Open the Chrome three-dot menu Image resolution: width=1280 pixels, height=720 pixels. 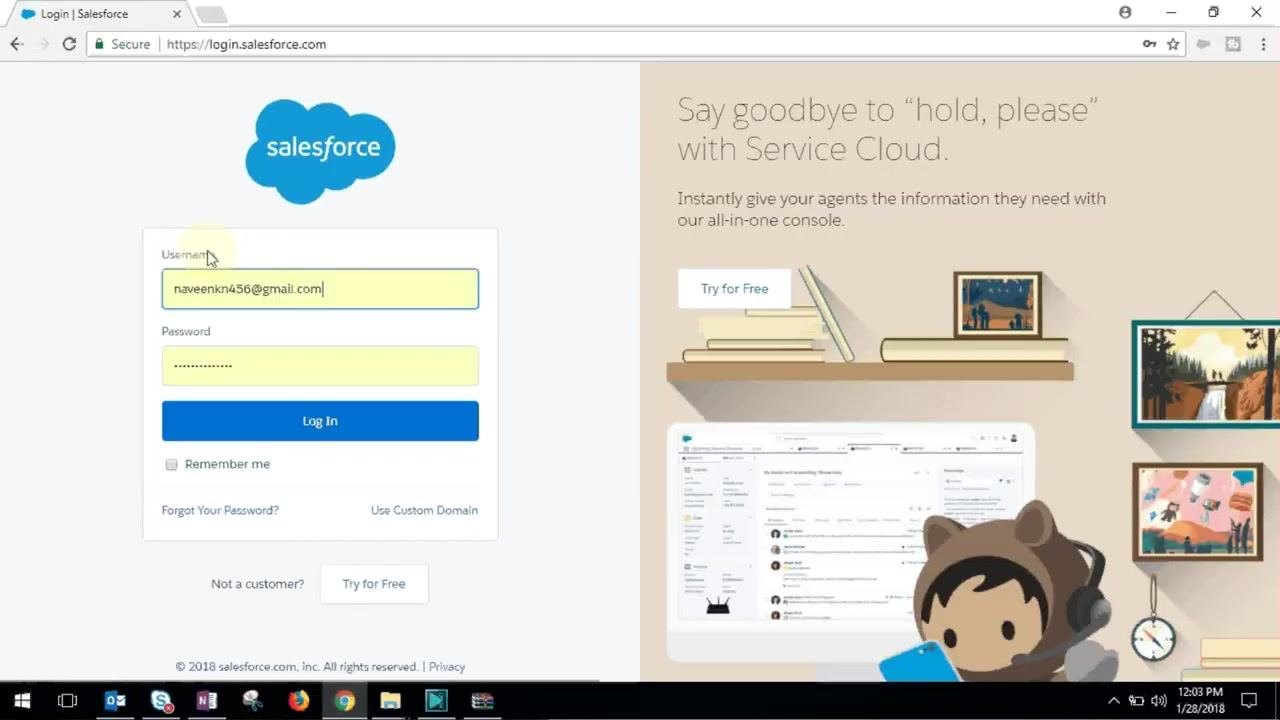1262,44
